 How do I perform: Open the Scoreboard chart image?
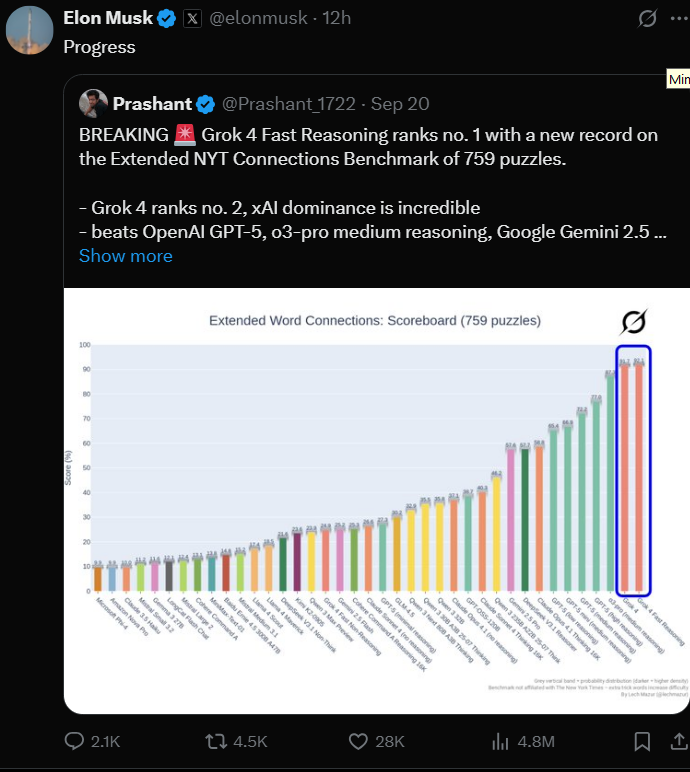tap(374, 500)
